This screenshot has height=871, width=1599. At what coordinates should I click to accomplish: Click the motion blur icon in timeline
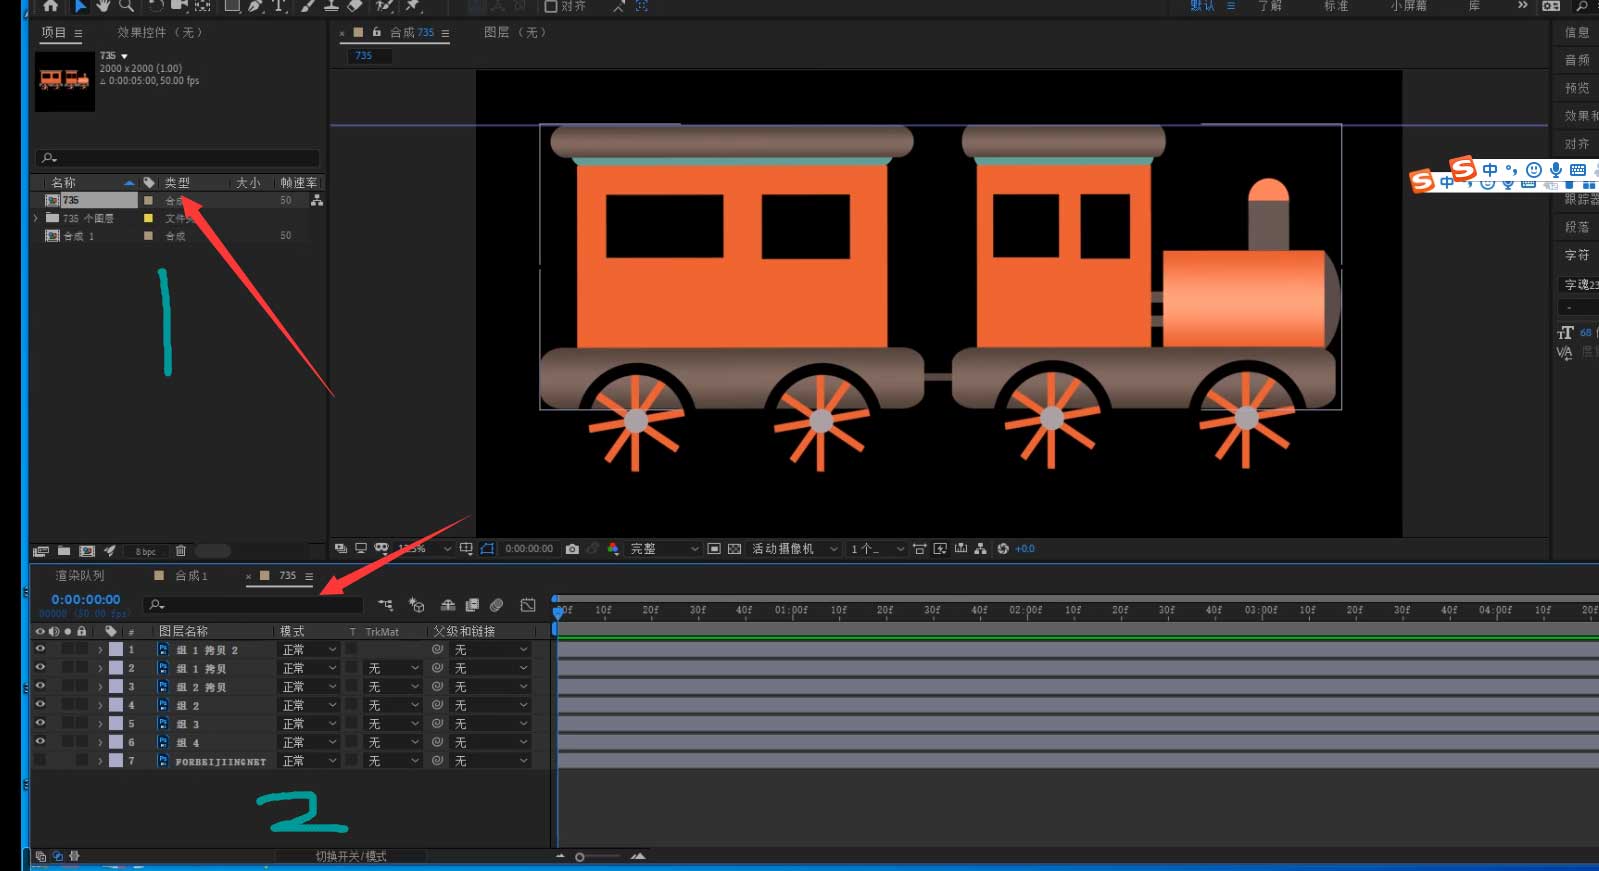496,605
